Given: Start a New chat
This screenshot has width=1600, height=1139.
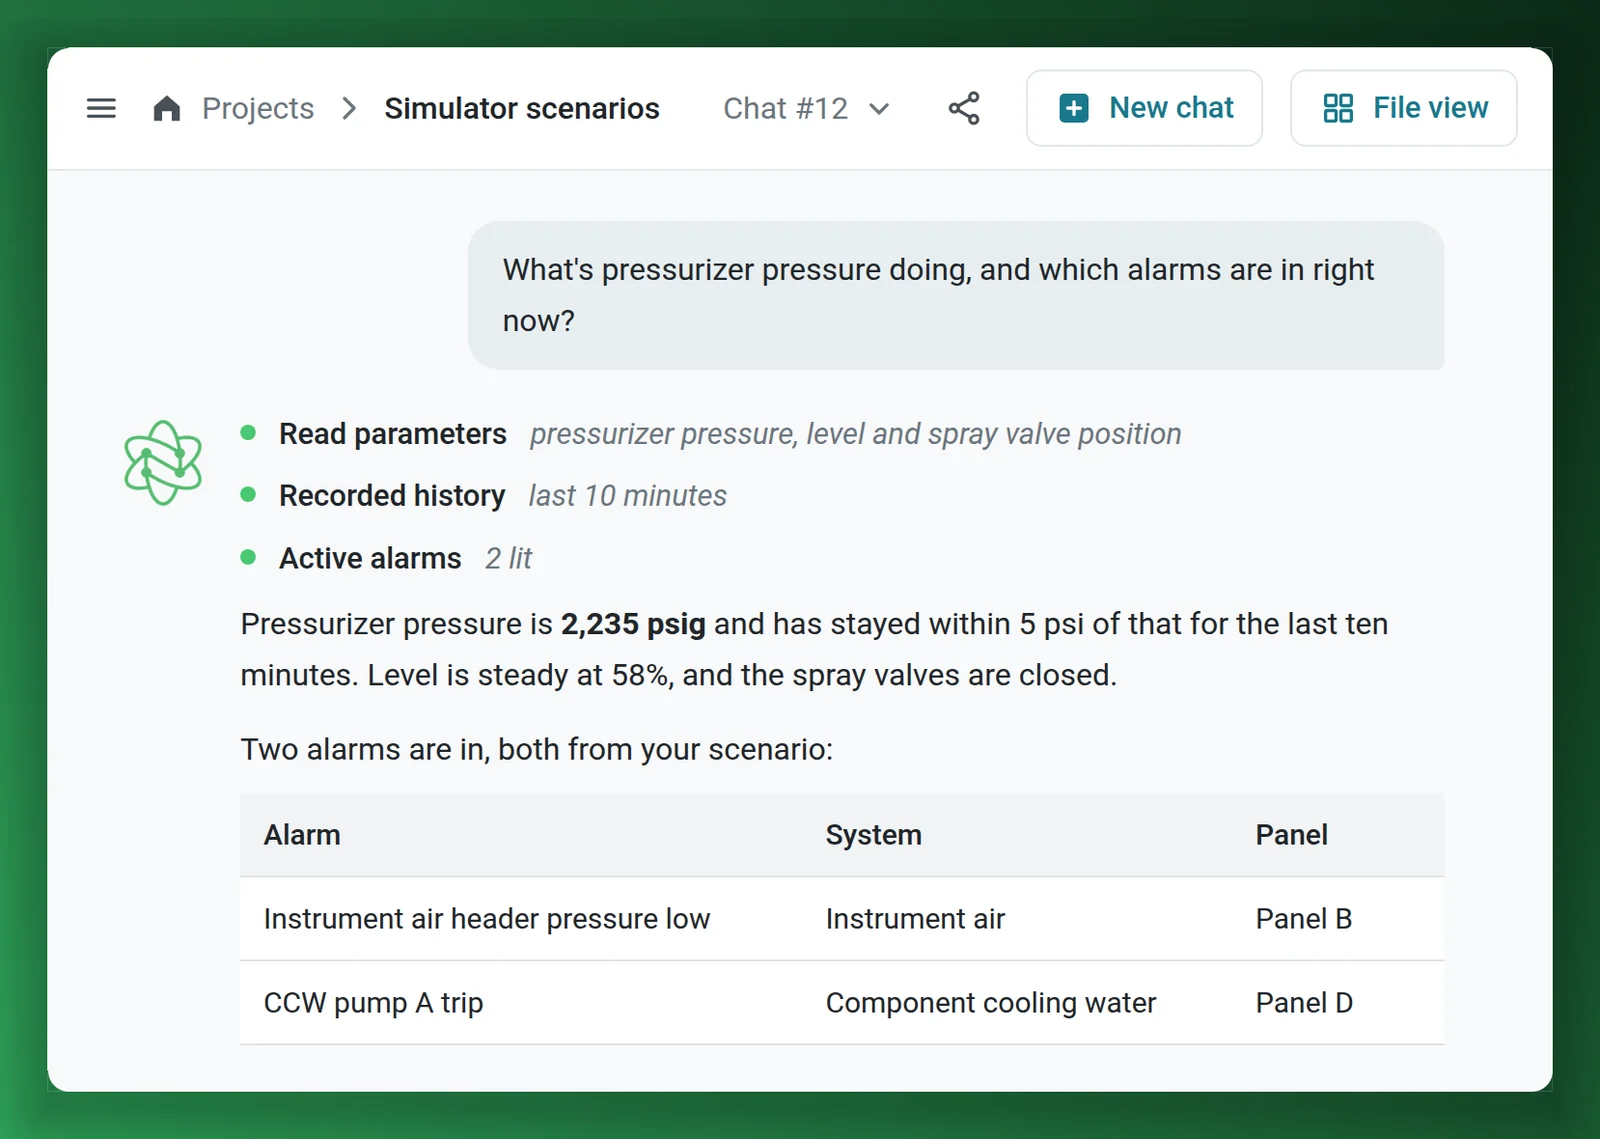Looking at the screenshot, I should pos(1144,108).
